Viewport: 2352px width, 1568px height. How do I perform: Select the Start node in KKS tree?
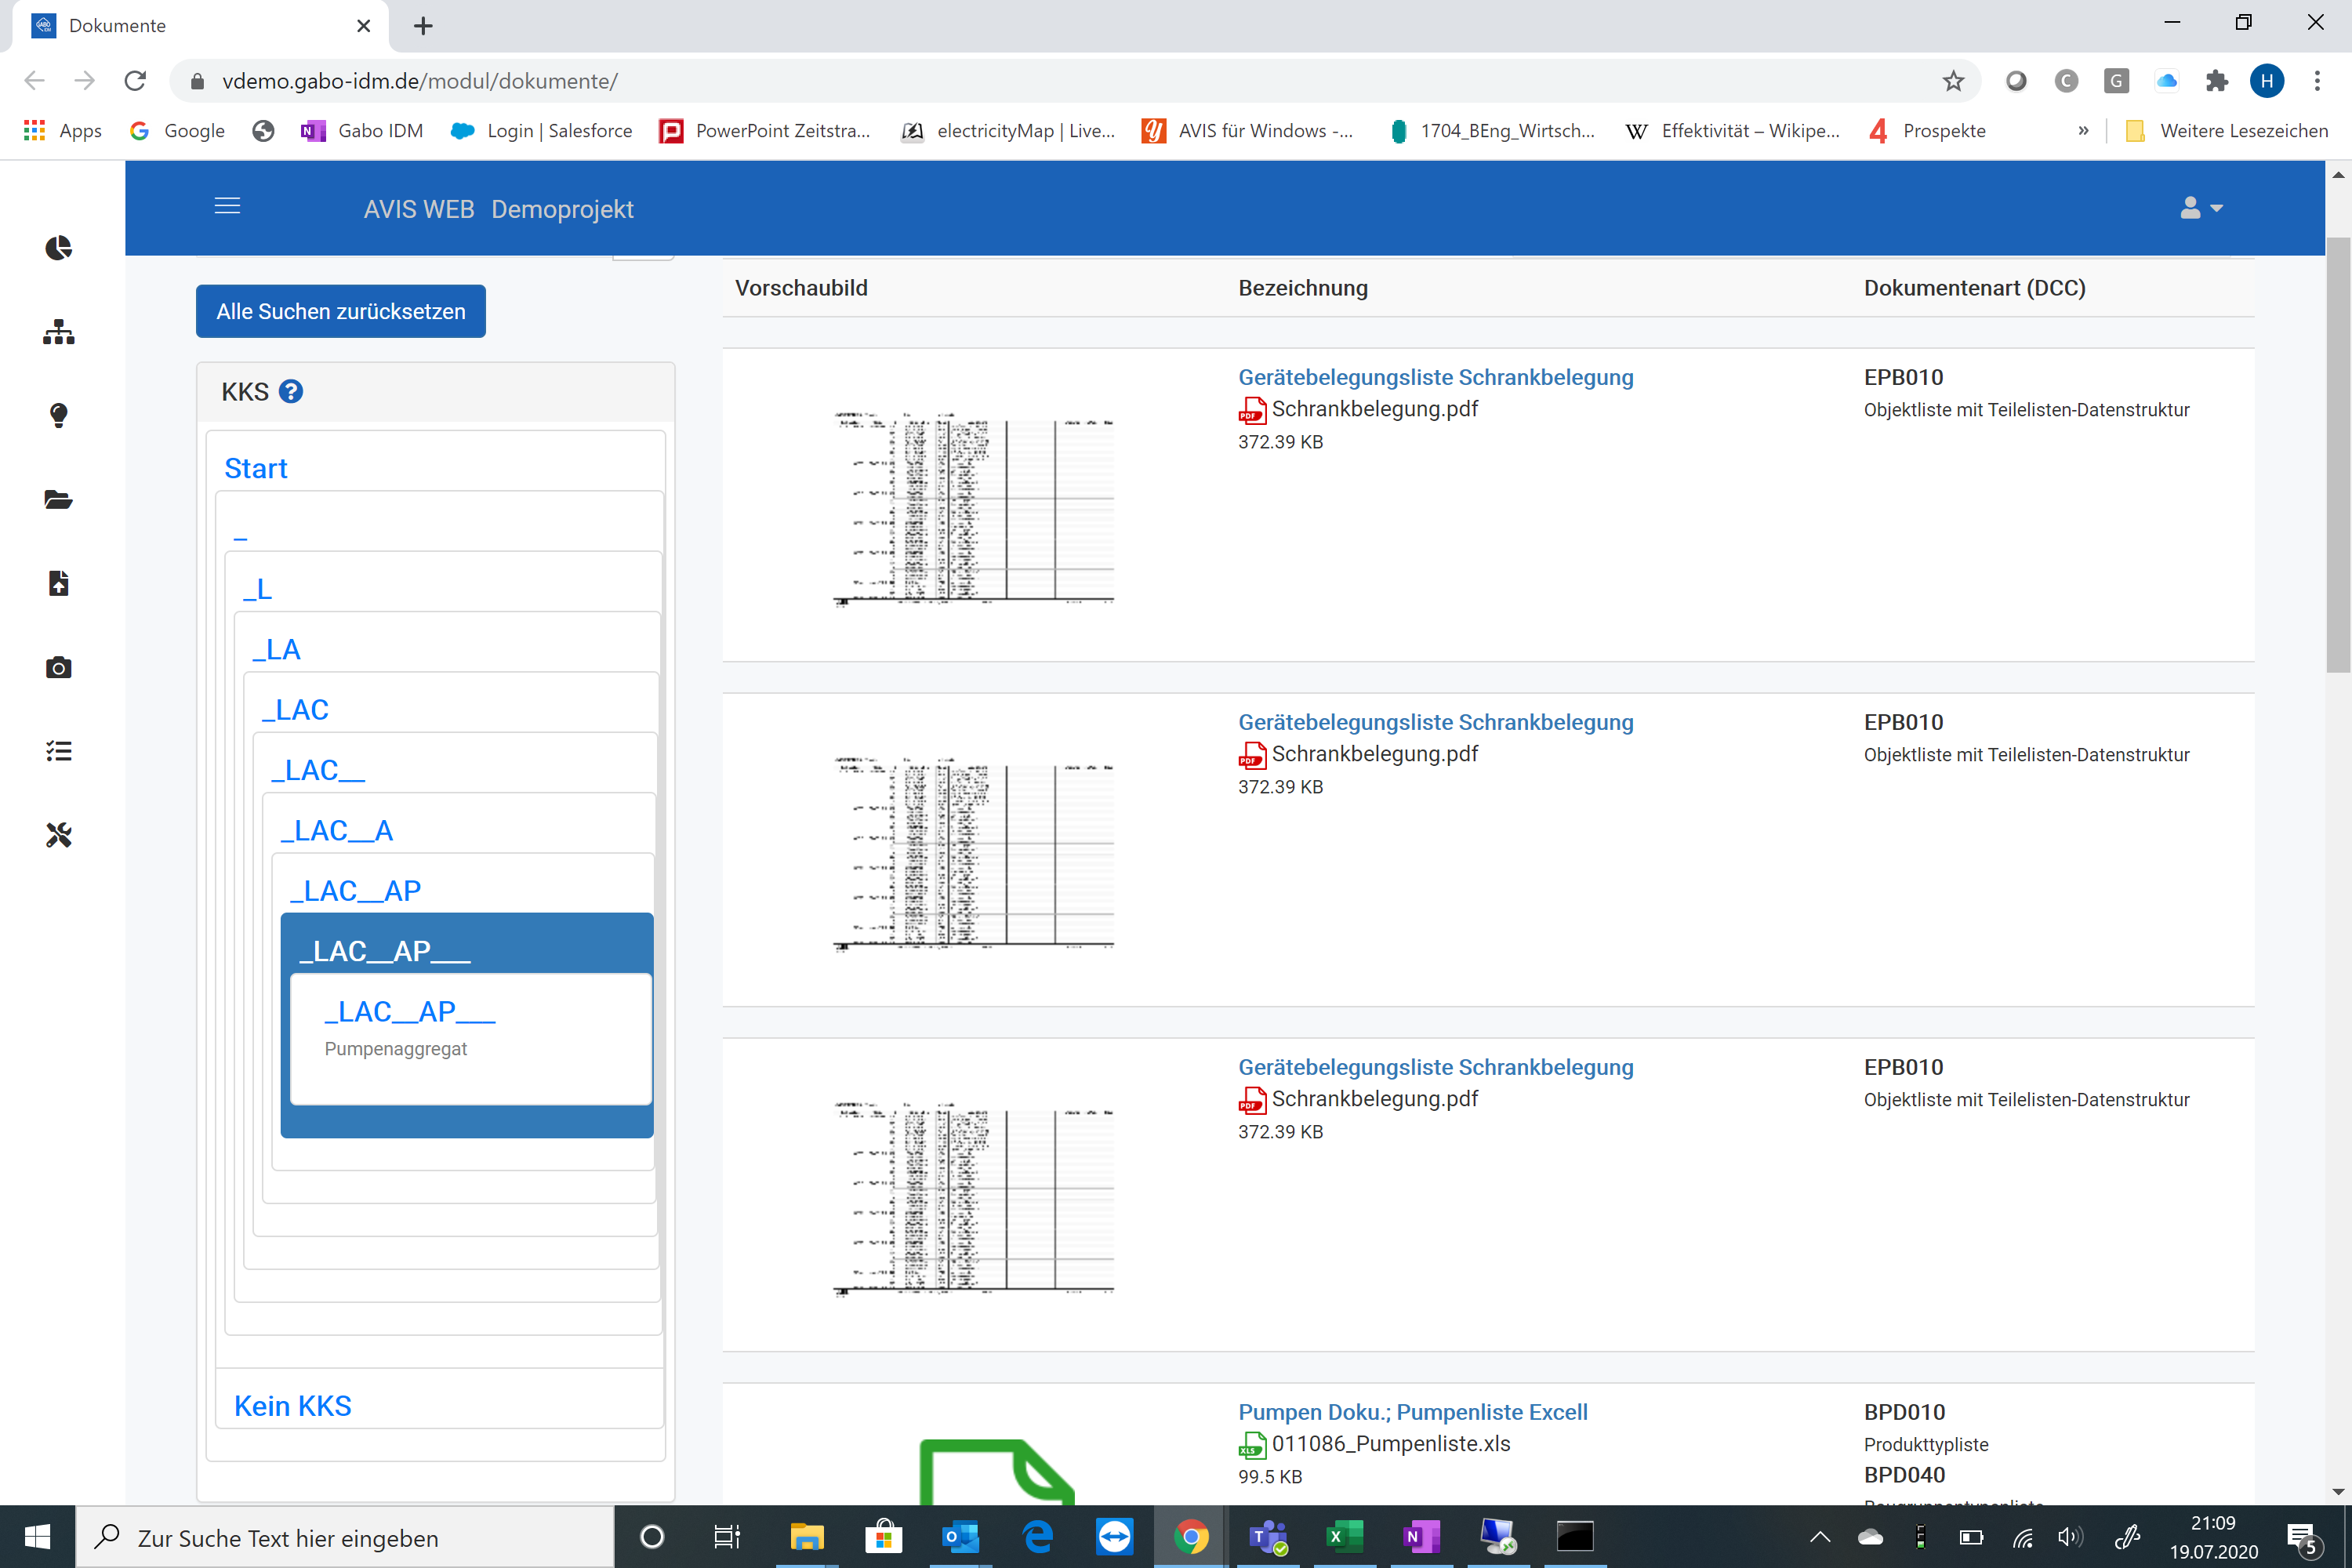coord(256,468)
